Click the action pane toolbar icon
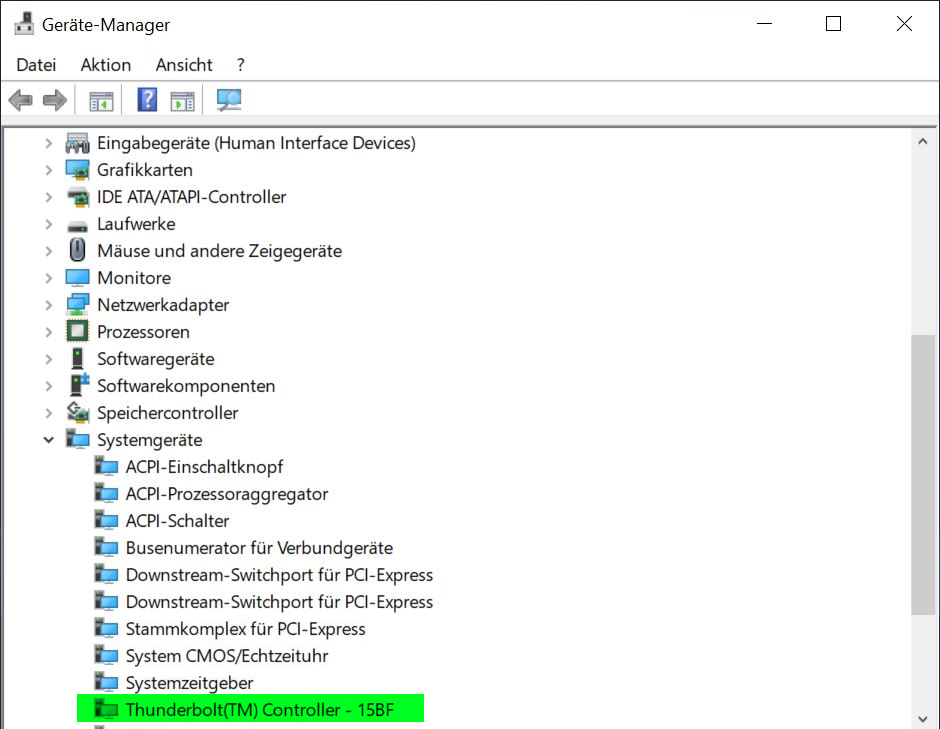The width and height of the screenshot is (940, 729). pos(182,101)
